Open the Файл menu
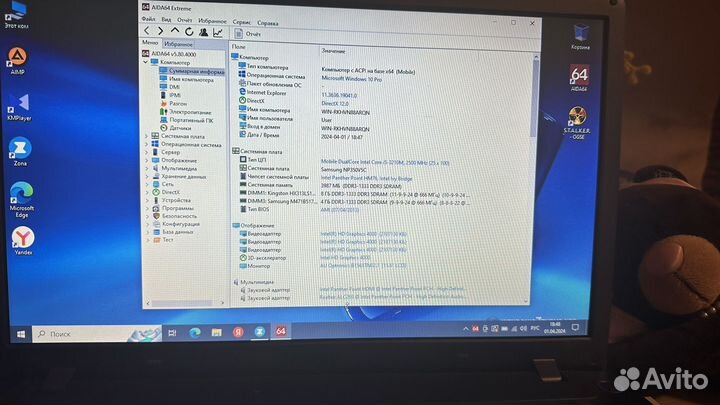The height and width of the screenshot is (405, 720). click(148, 19)
